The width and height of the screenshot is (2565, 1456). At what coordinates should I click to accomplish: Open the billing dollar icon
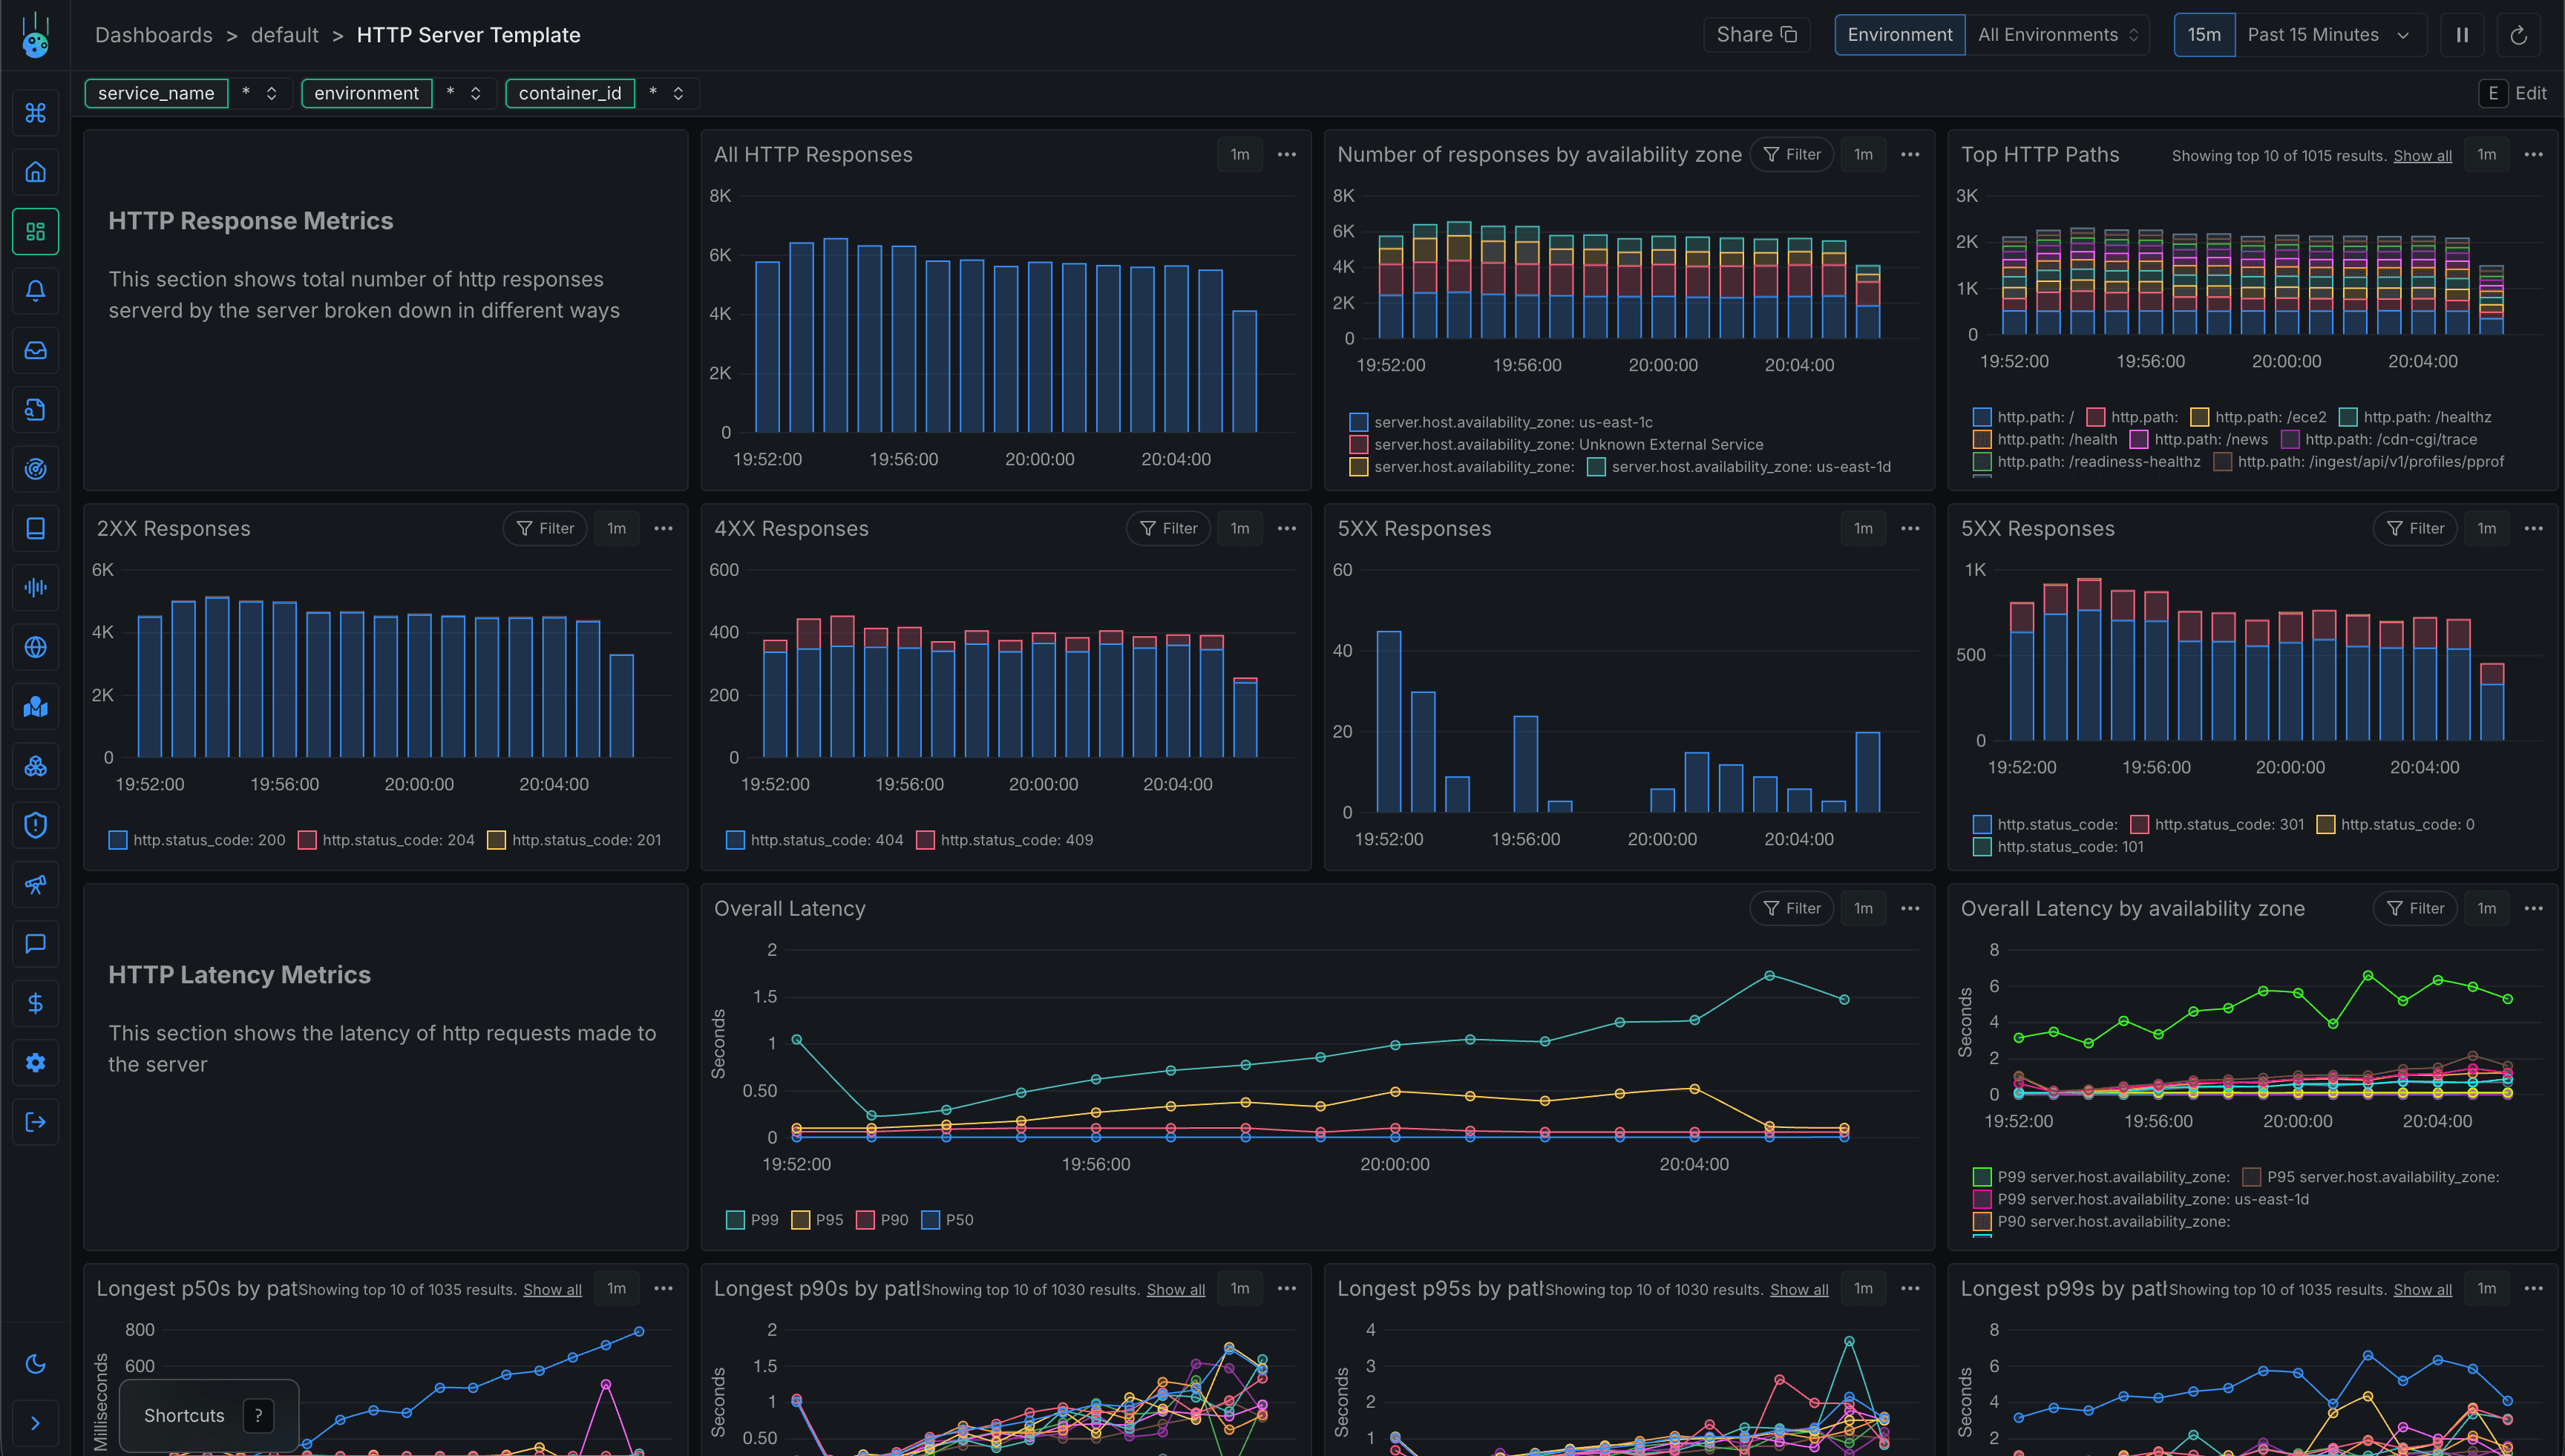[36, 1003]
